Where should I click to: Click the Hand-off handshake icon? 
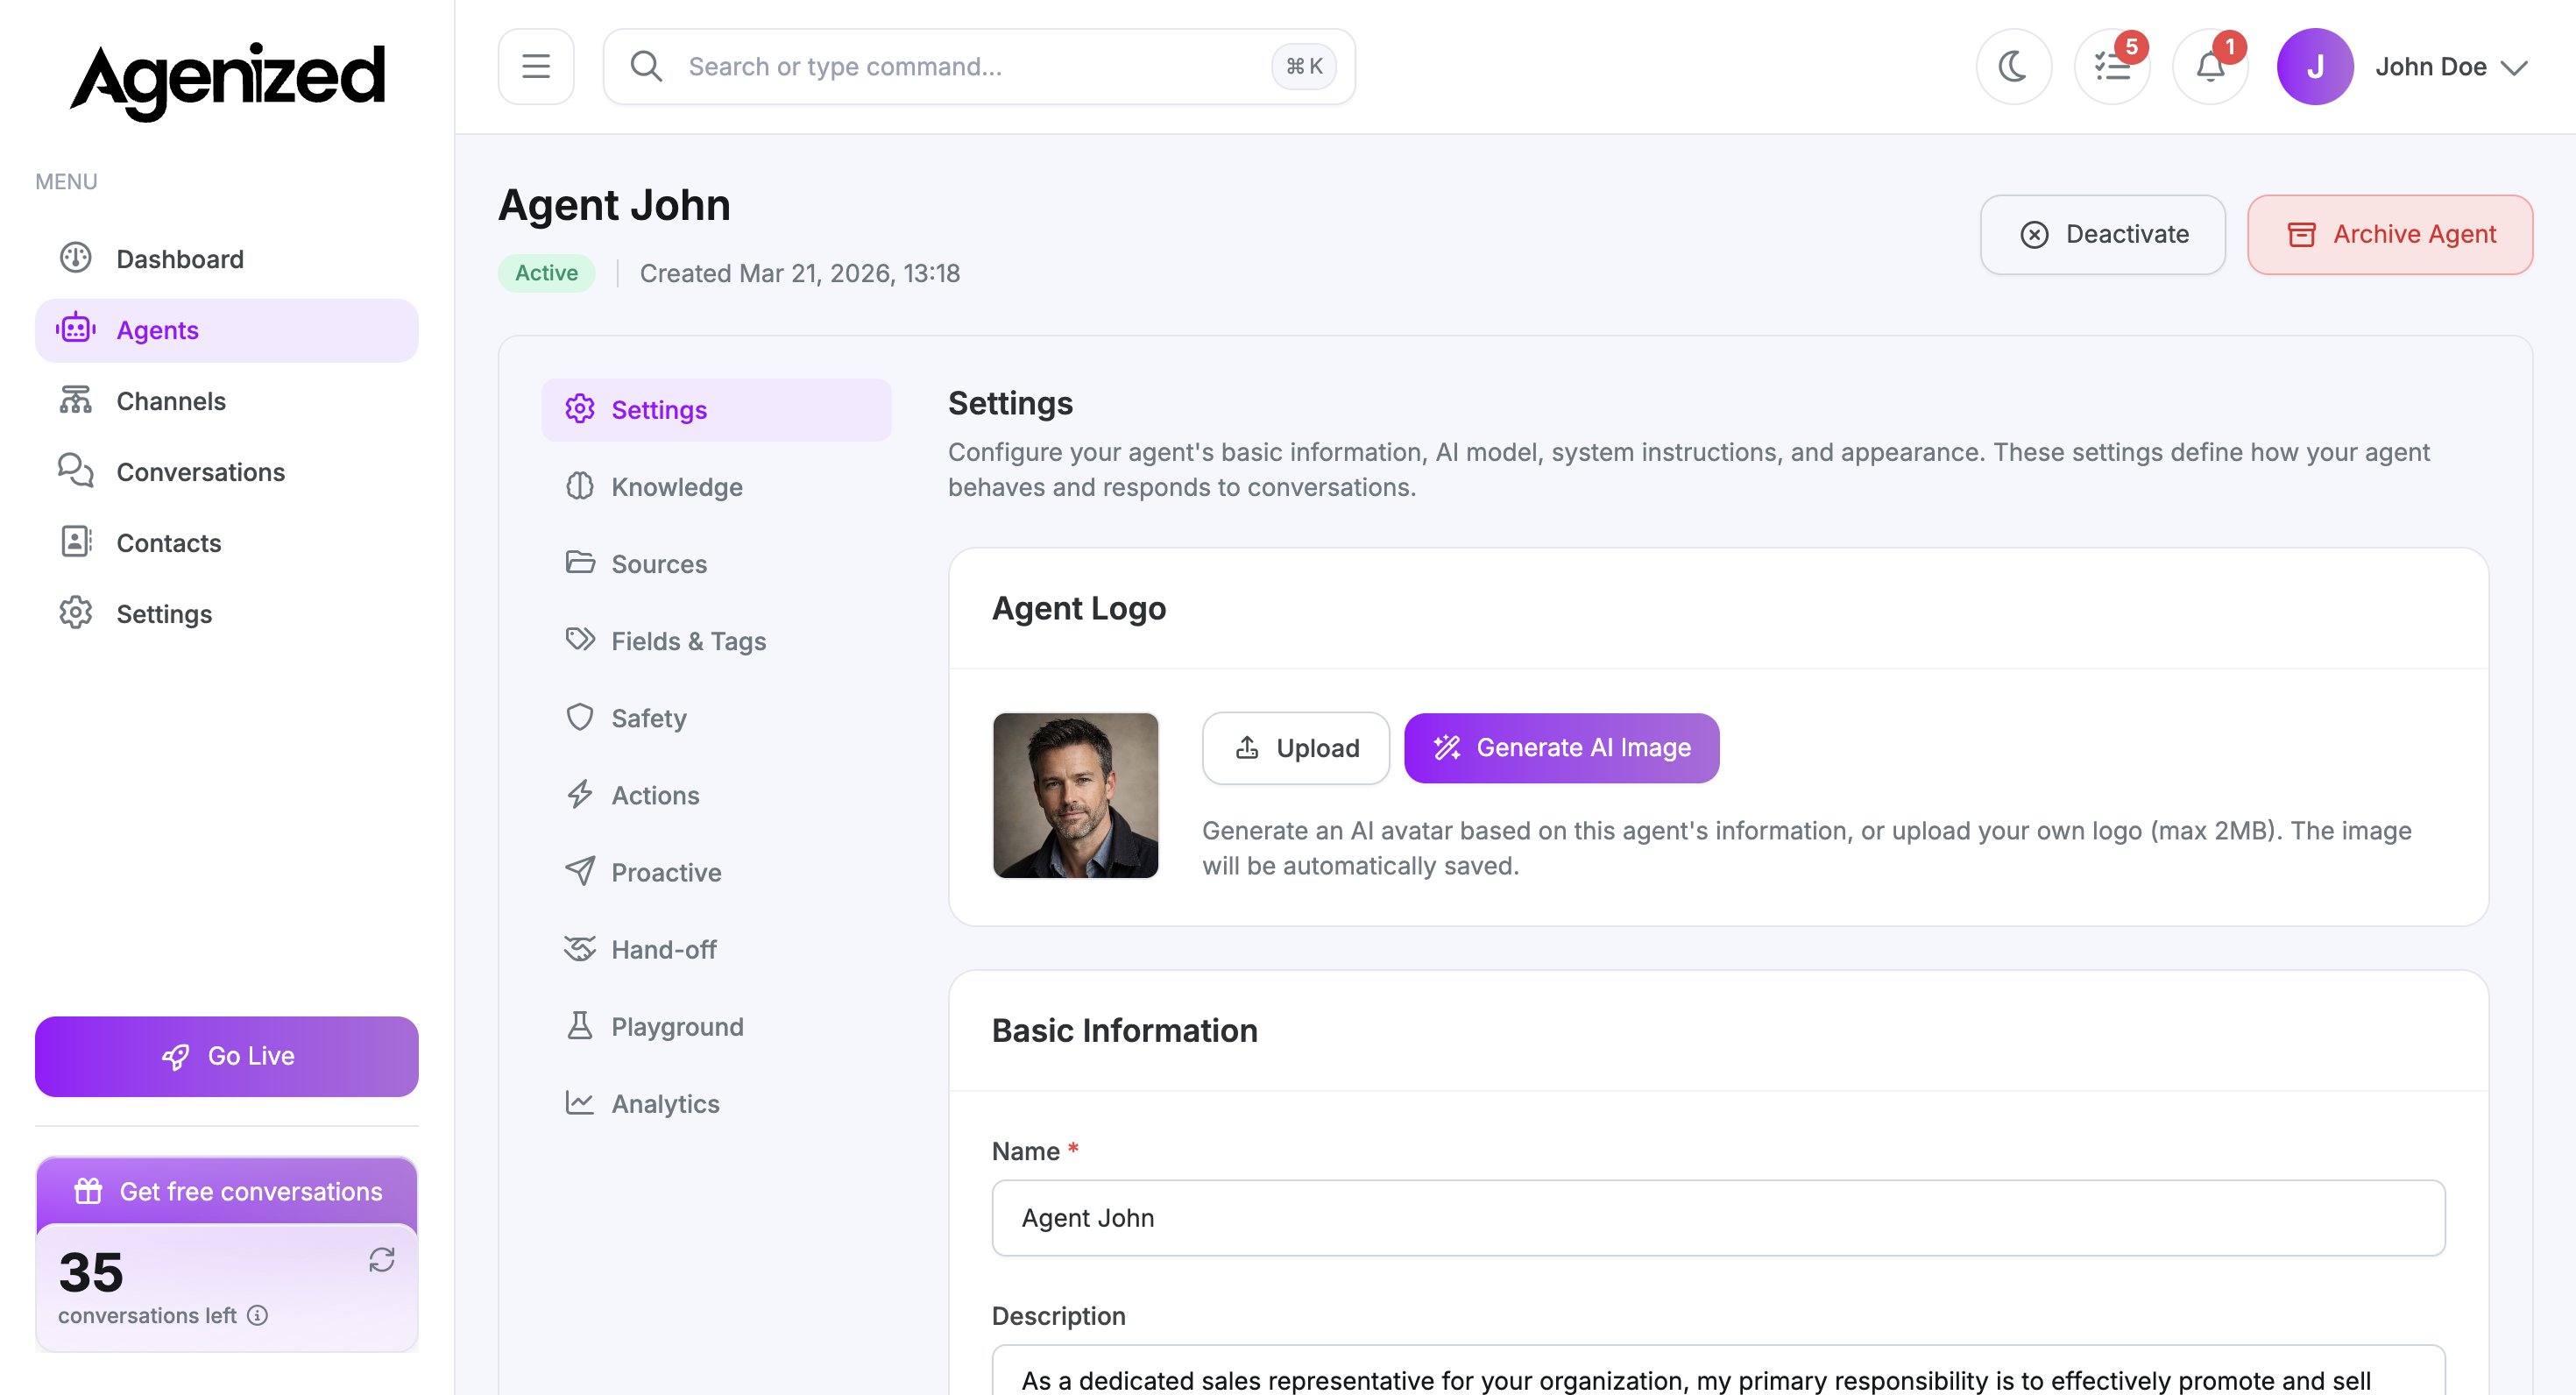click(x=580, y=948)
